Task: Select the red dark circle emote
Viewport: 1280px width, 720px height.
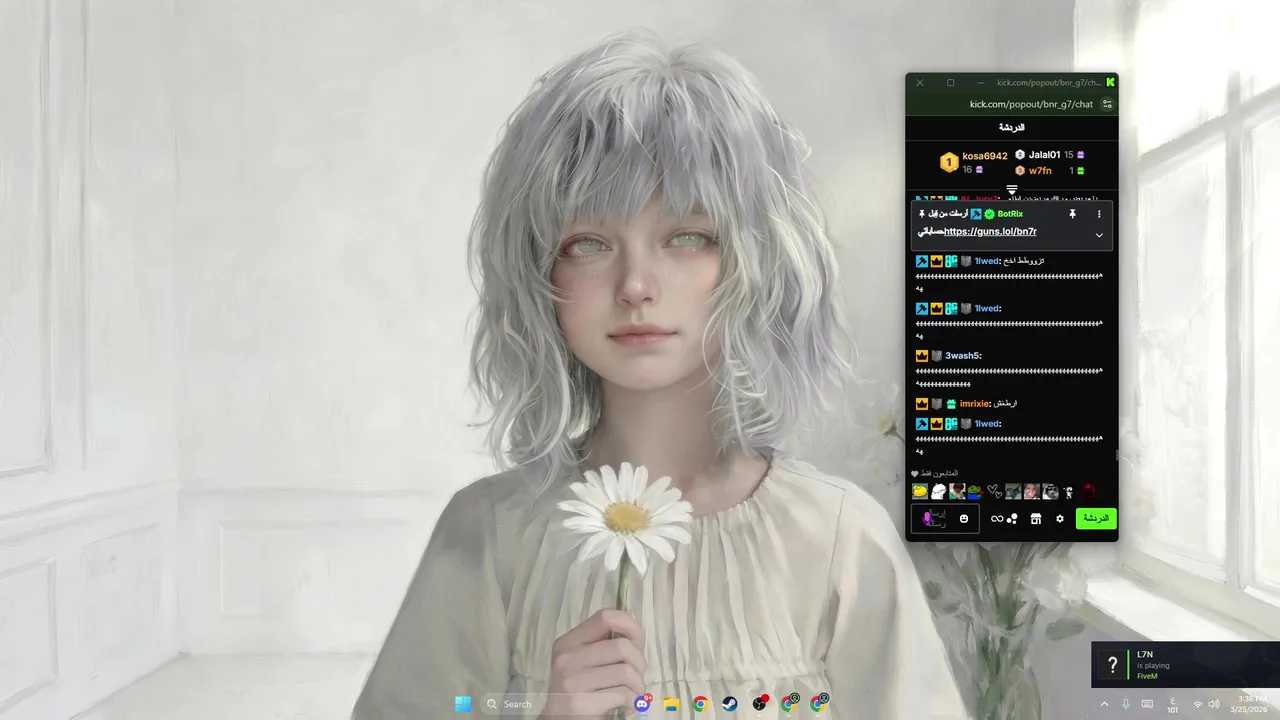Action: coord(1088,491)
